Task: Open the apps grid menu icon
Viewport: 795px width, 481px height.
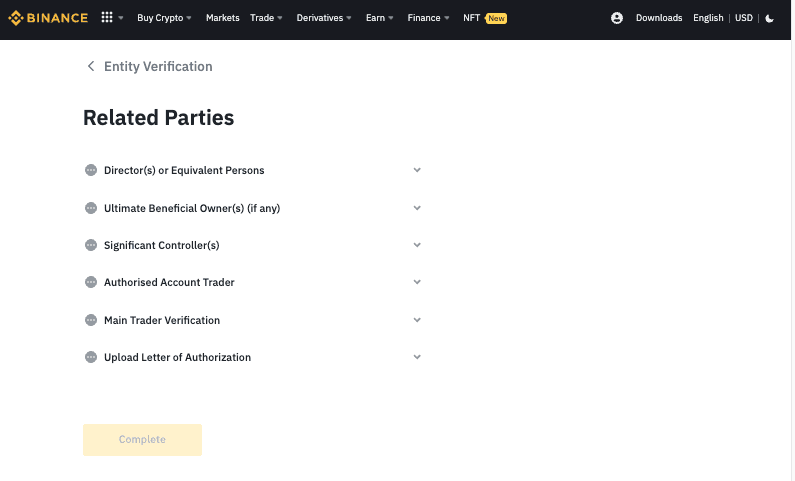Action: 107,17
